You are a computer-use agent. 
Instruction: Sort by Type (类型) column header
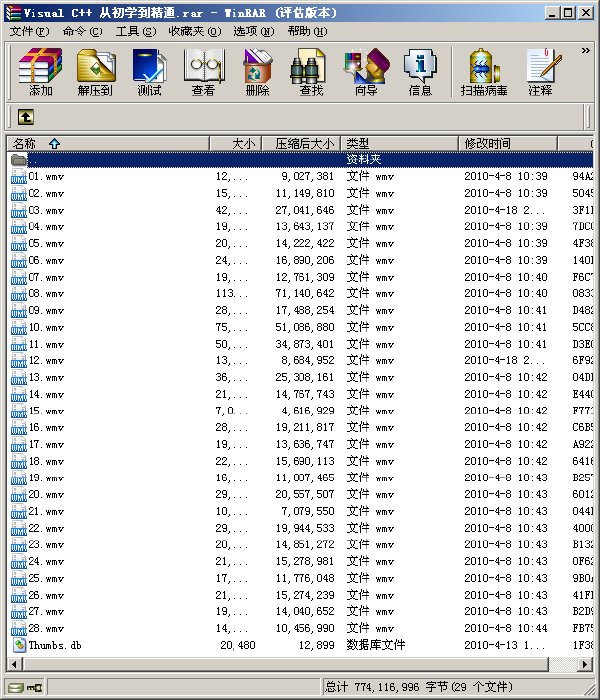tap(400, 144)
